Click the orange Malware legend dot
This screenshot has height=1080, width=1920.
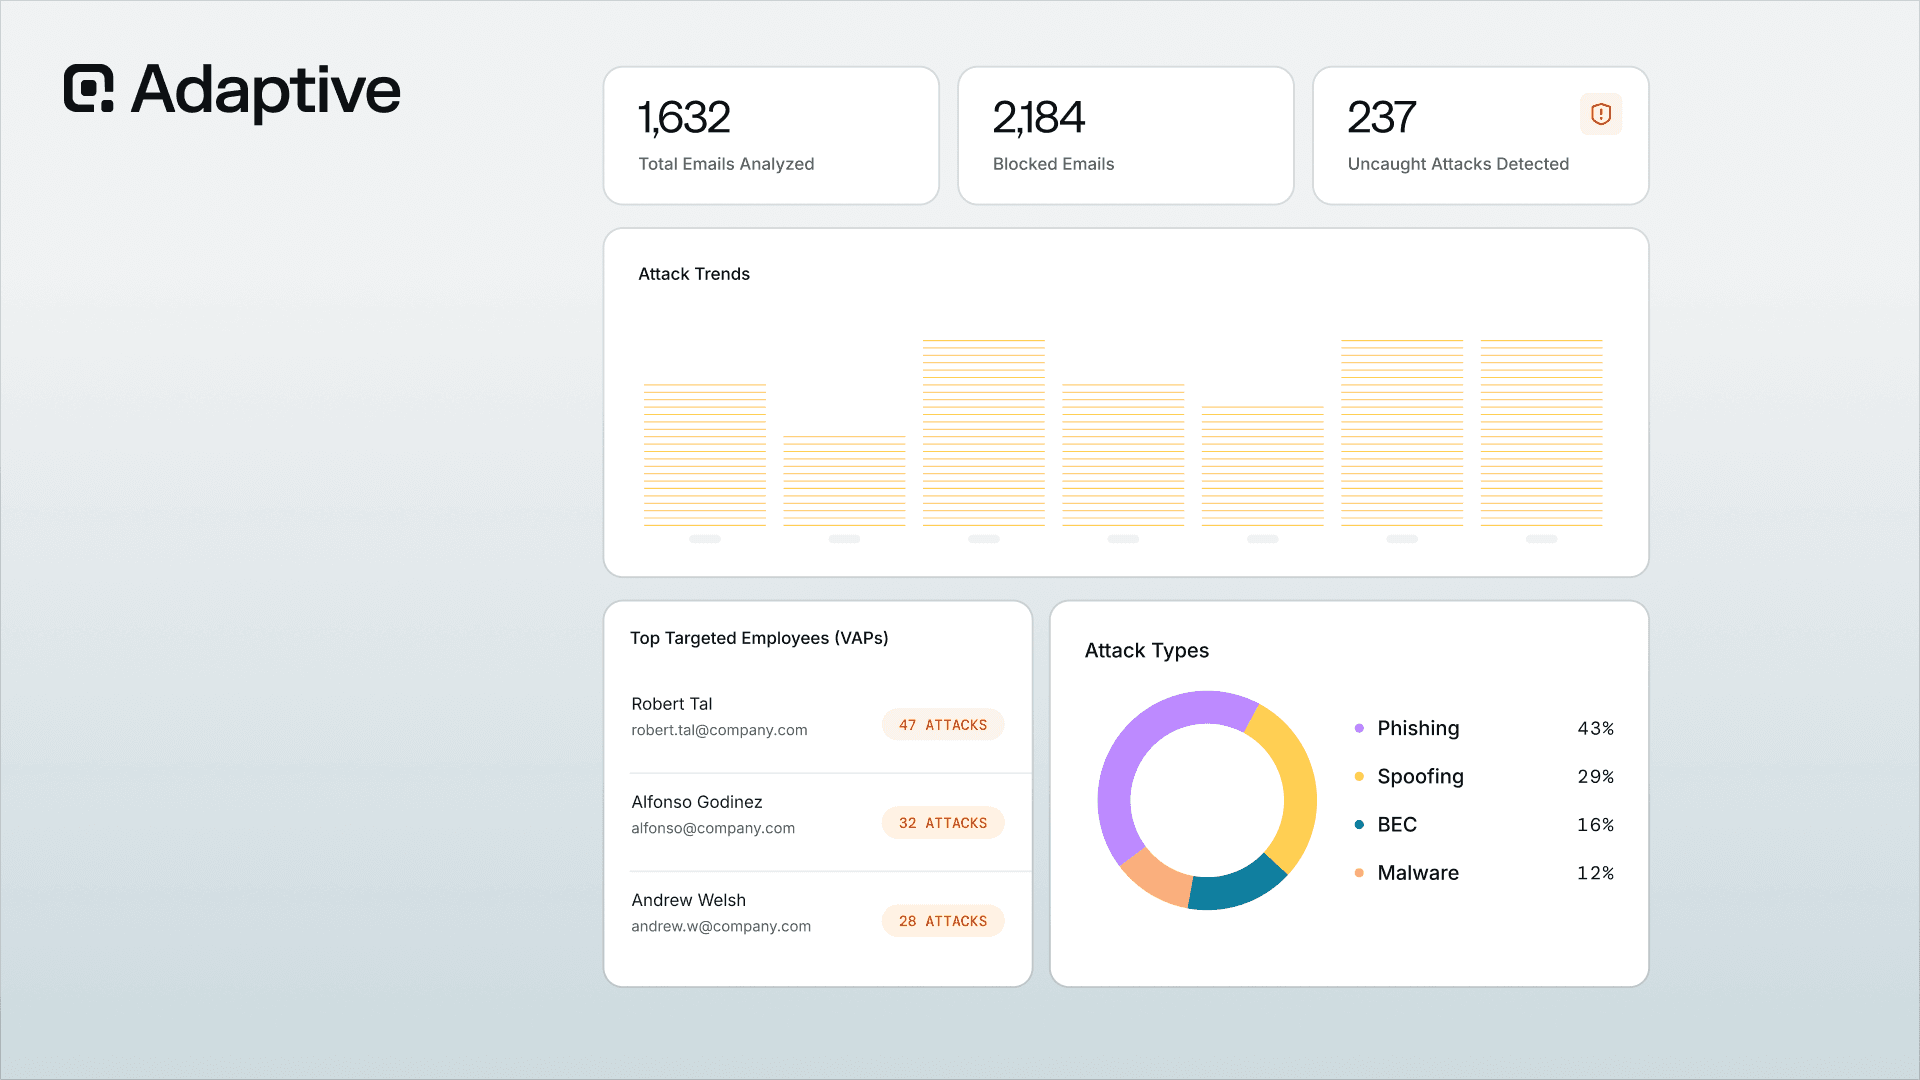pyautogui.click(x=1359, y=873)
